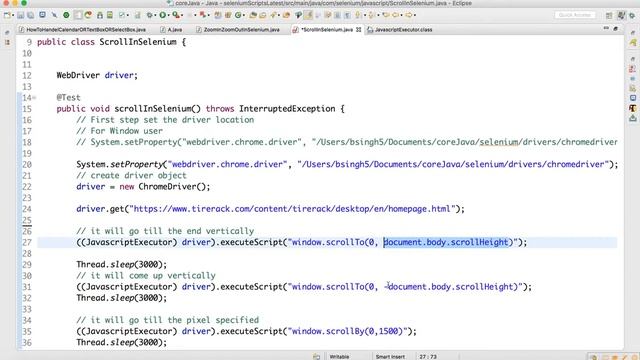
Task: Click Previous Annotation arrow icon
Action: click(371, 15)
